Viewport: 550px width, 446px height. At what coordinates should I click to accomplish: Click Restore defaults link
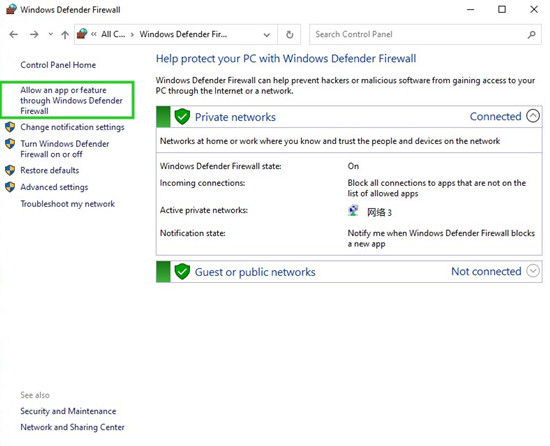(49, 170)
